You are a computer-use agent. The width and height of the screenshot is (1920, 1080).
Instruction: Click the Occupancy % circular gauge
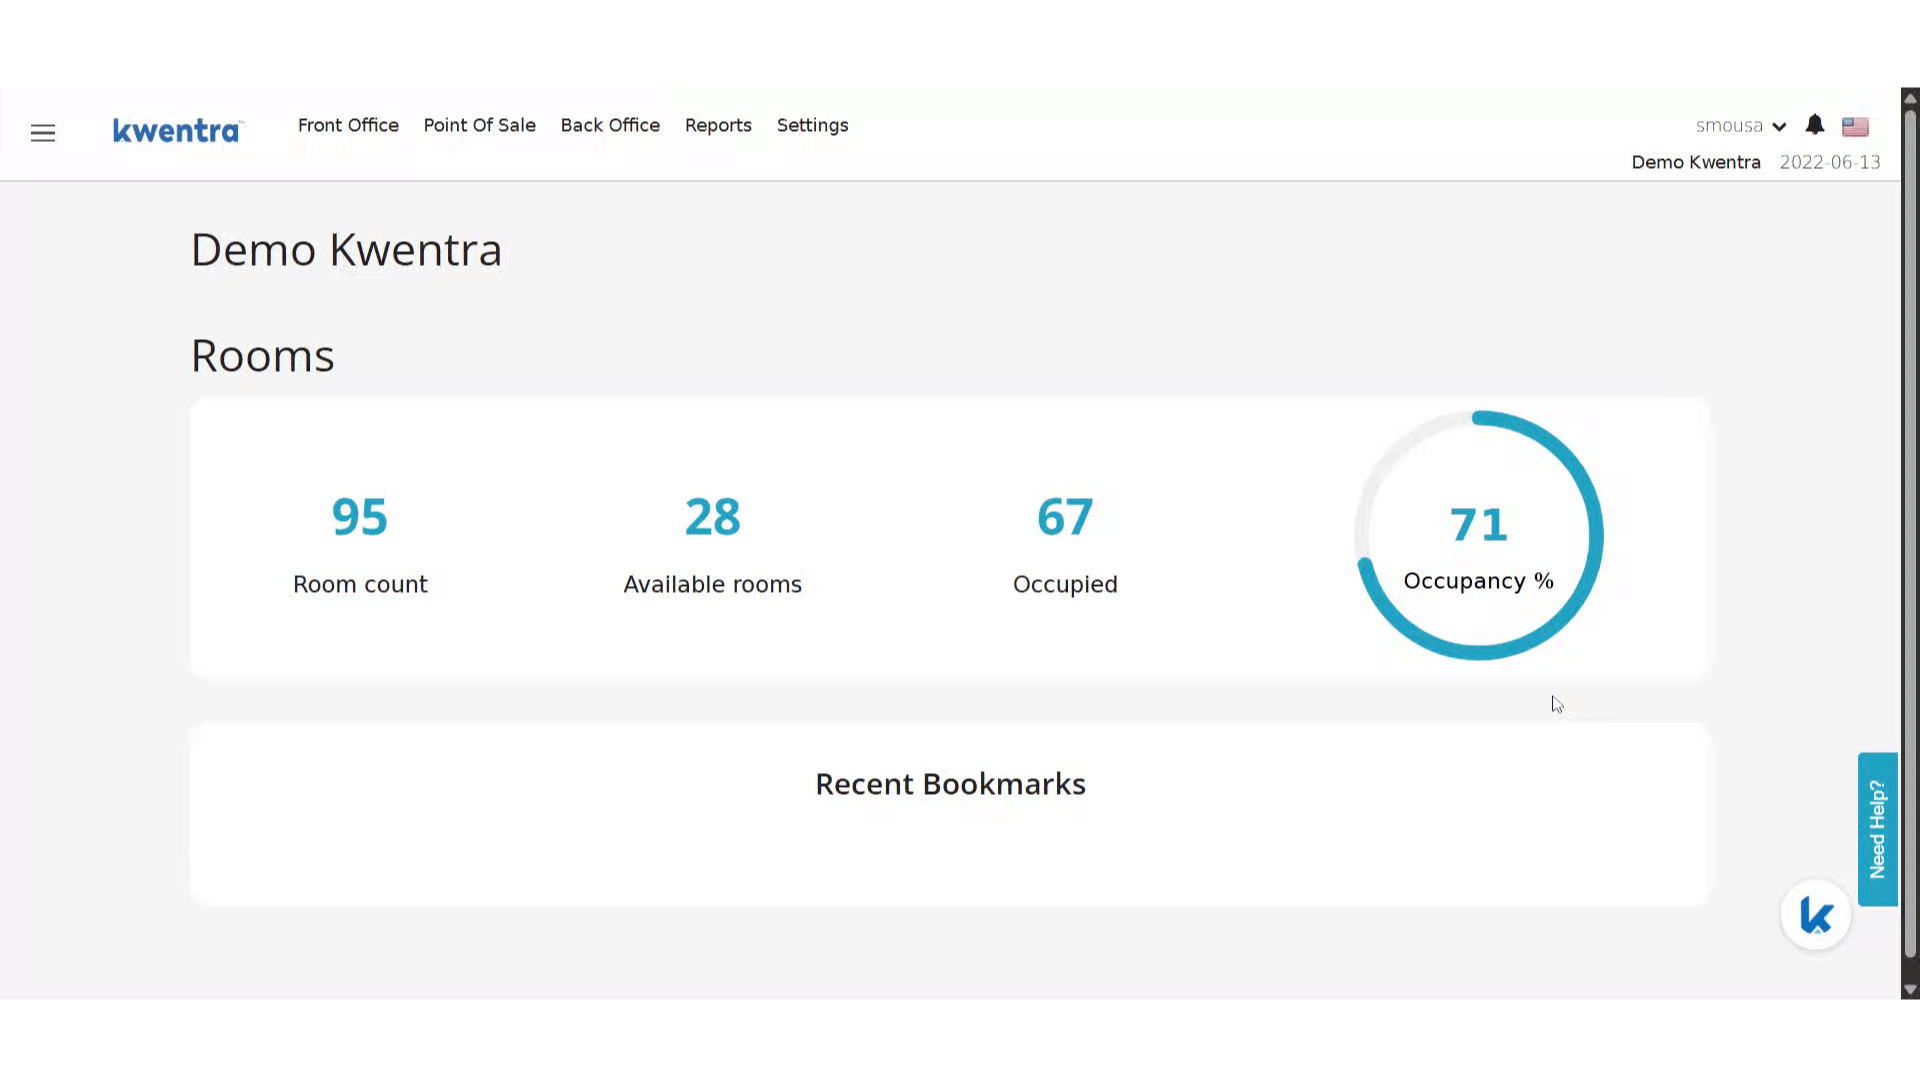click(1479, 536)
